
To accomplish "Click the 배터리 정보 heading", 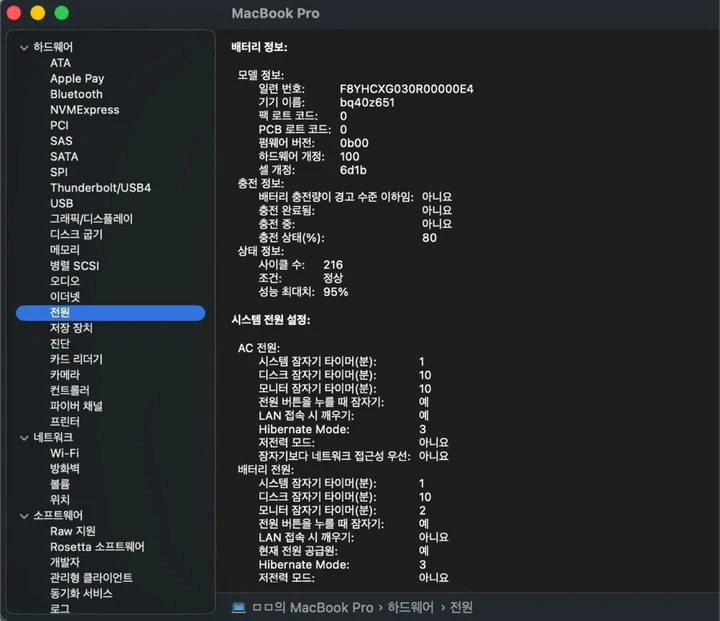I will click(259, 47).
